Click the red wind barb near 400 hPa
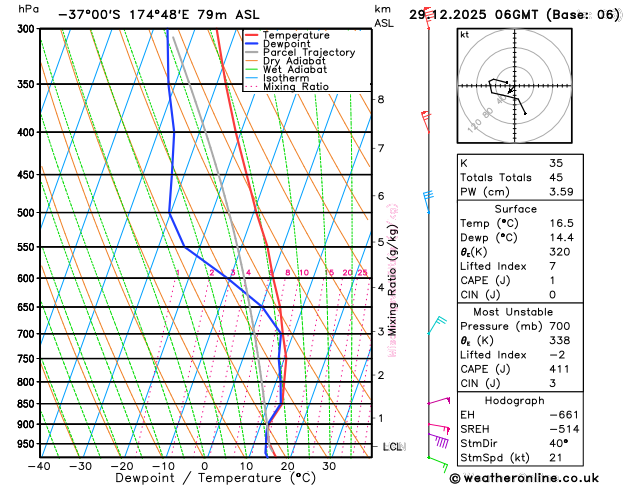Viewport: 629px width, 486px height. coord(426,122)
